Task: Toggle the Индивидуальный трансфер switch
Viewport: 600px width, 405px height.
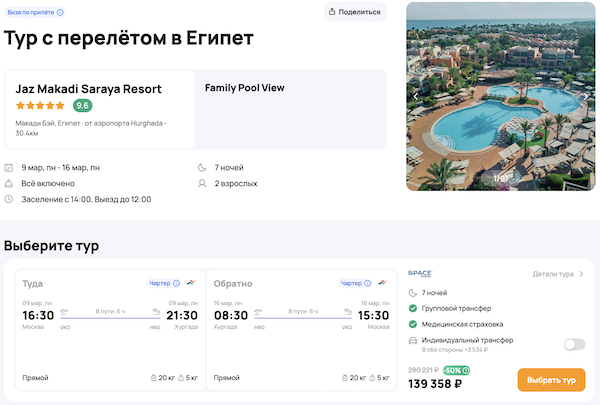Action: pyautogui.click(x=574, y=344)
